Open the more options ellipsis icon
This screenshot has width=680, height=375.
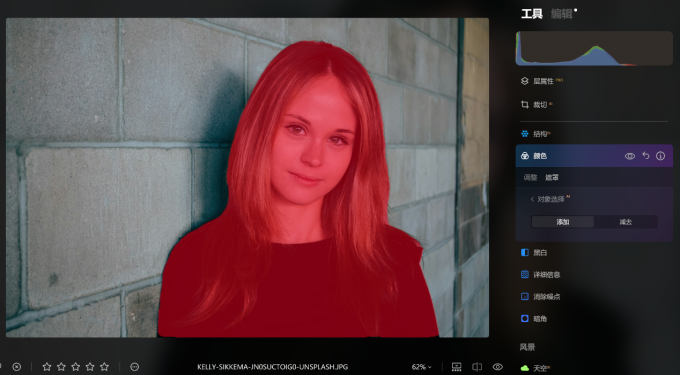(x=134, y=367)
